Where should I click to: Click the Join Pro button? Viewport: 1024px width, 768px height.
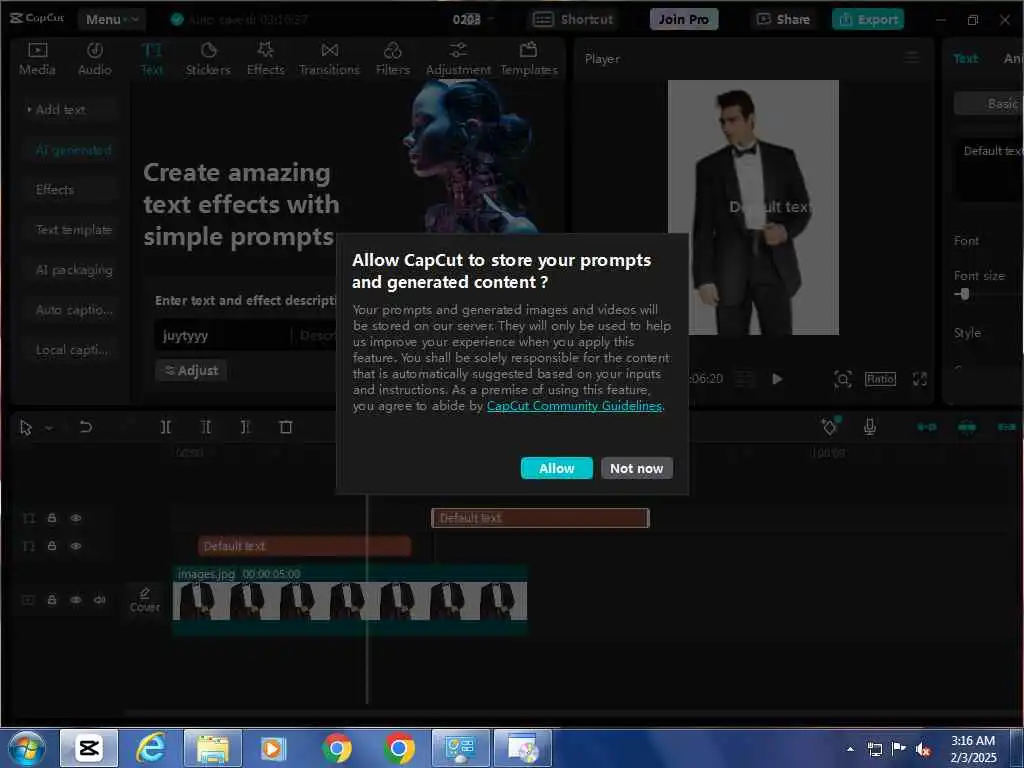(684, 20)
